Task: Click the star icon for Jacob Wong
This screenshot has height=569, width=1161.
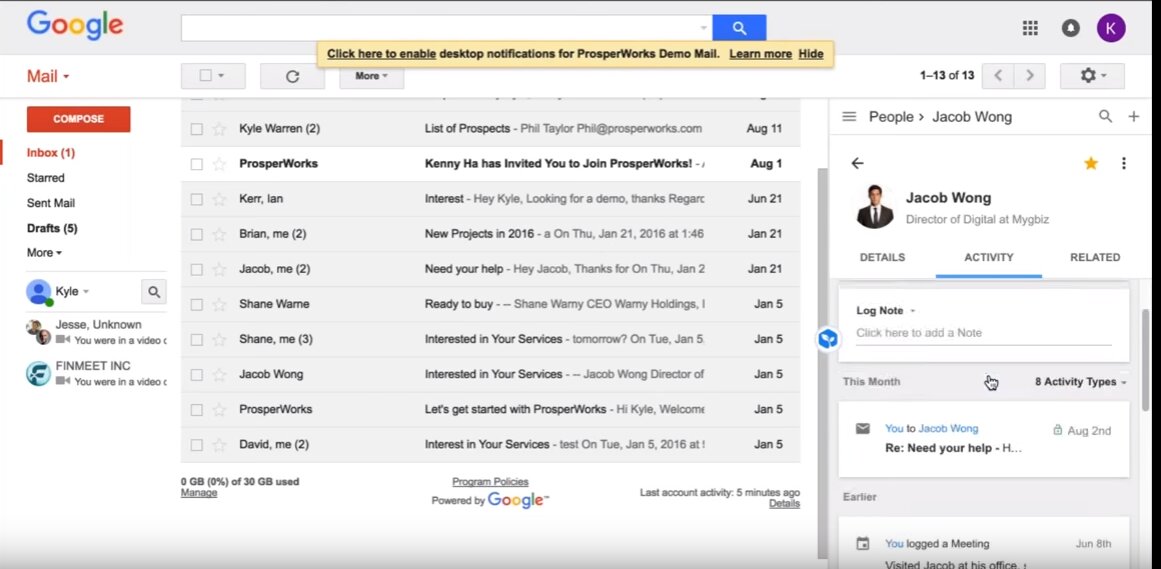Action: [1091, 163]
